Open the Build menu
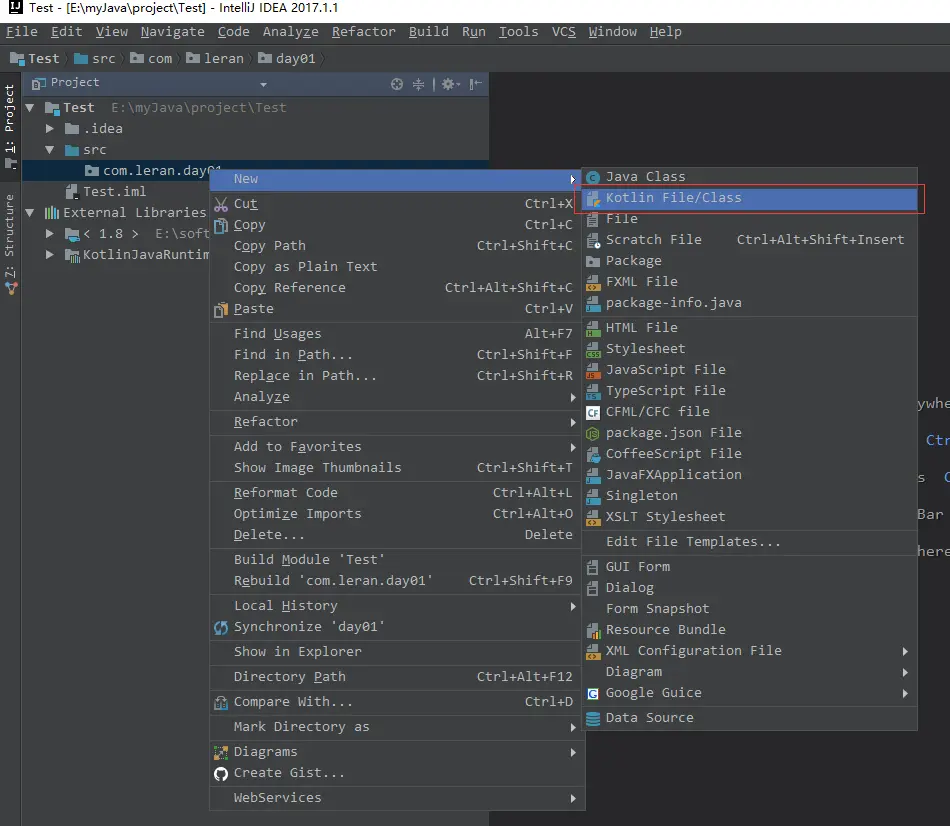 click(428, 32)
